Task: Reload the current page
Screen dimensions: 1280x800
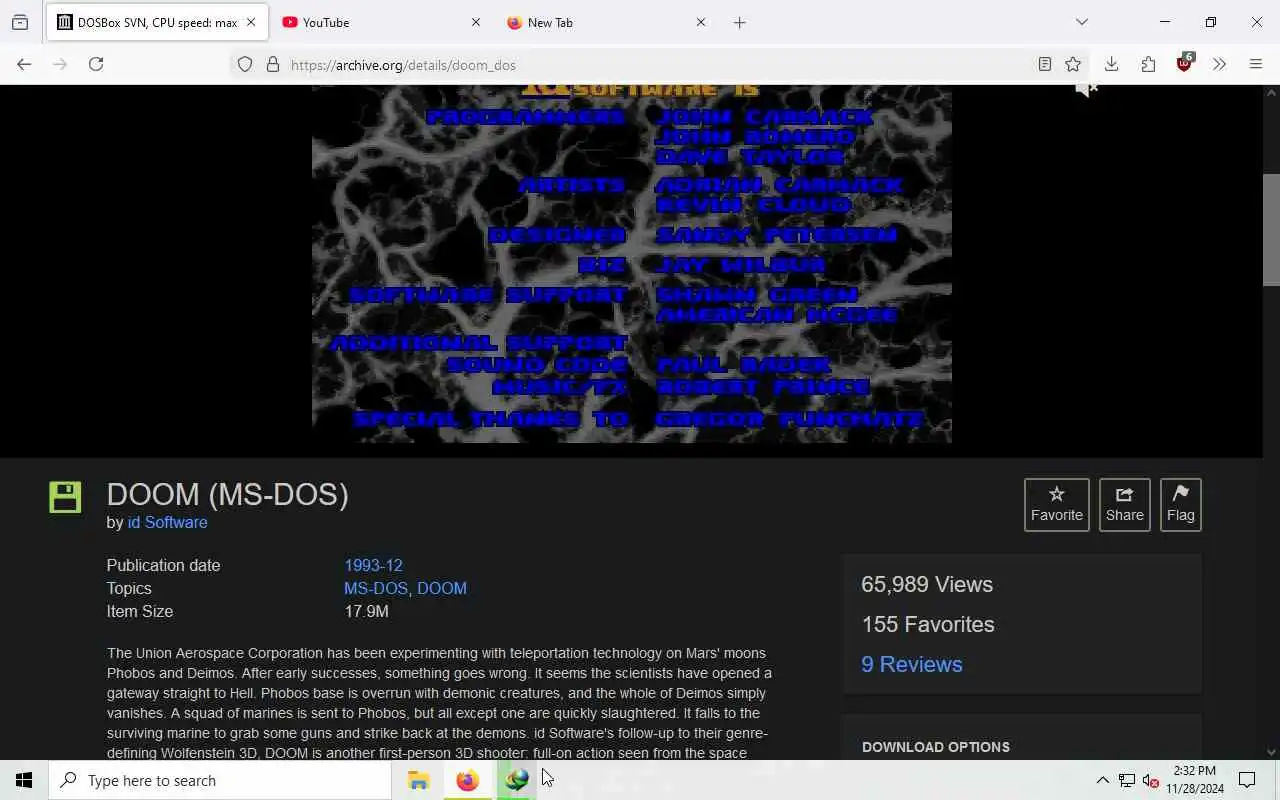Action: click(96, 64)
